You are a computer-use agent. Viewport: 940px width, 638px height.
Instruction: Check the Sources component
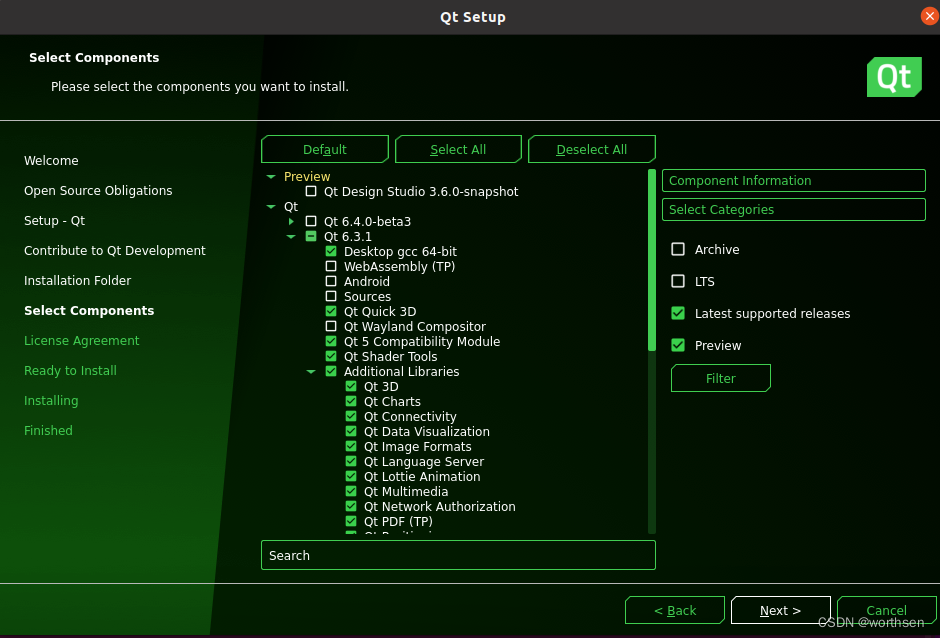[331, 296]
